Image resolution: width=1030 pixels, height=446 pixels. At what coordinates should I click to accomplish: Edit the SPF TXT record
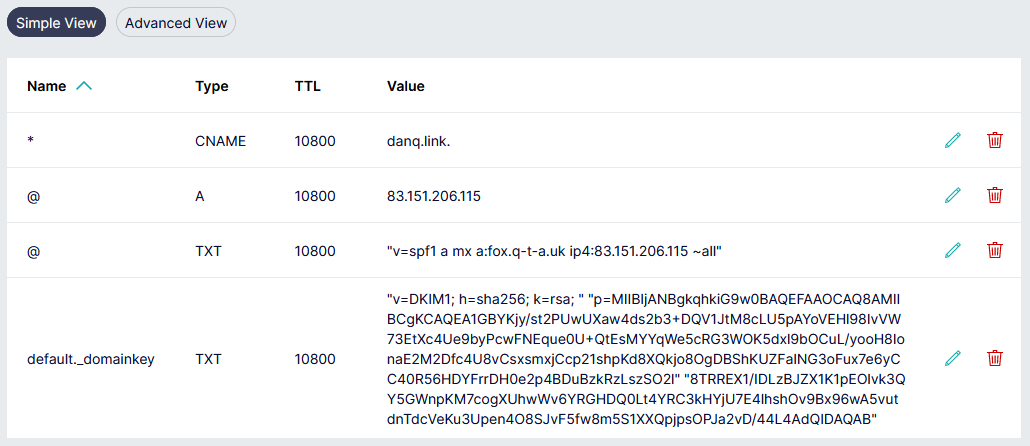click(952, 251)
